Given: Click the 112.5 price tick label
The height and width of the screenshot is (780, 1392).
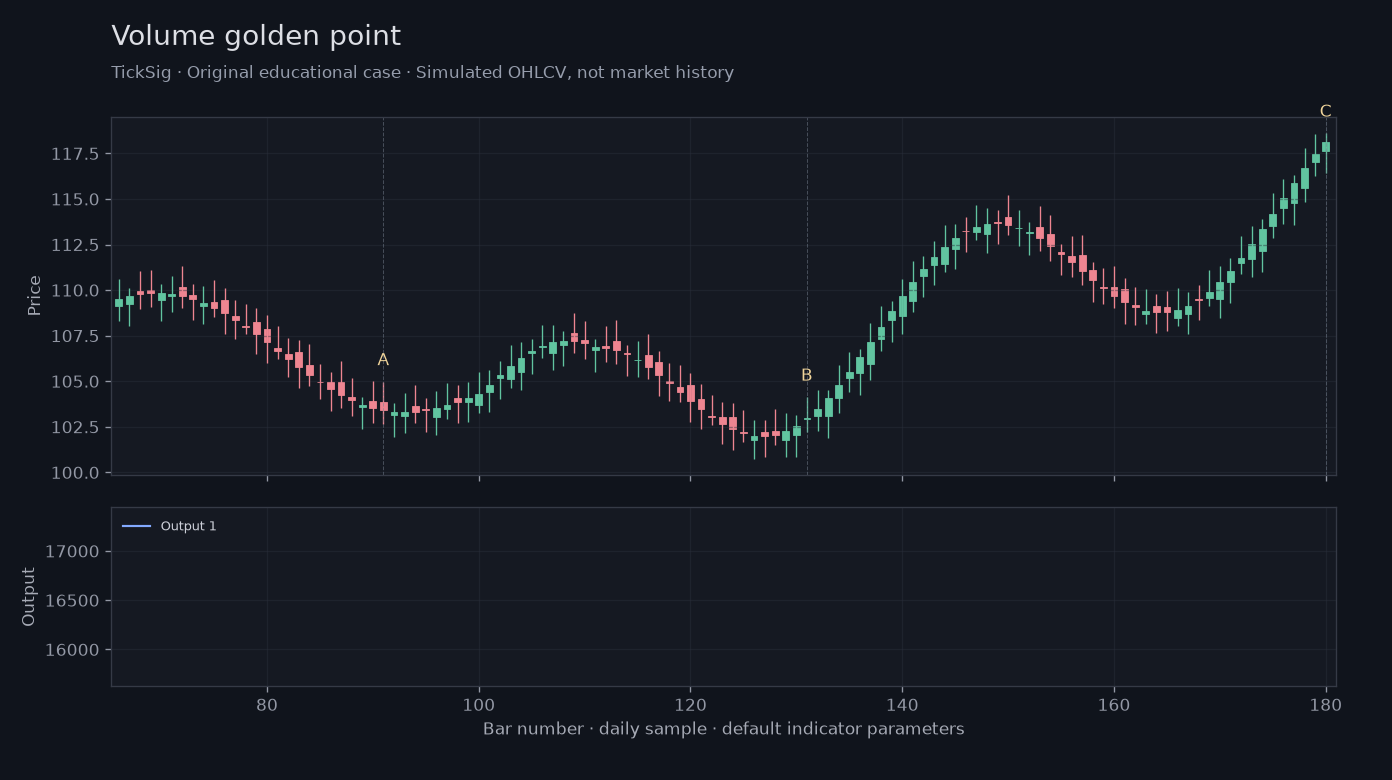Looking at the screenshot, I should (75, 245).
